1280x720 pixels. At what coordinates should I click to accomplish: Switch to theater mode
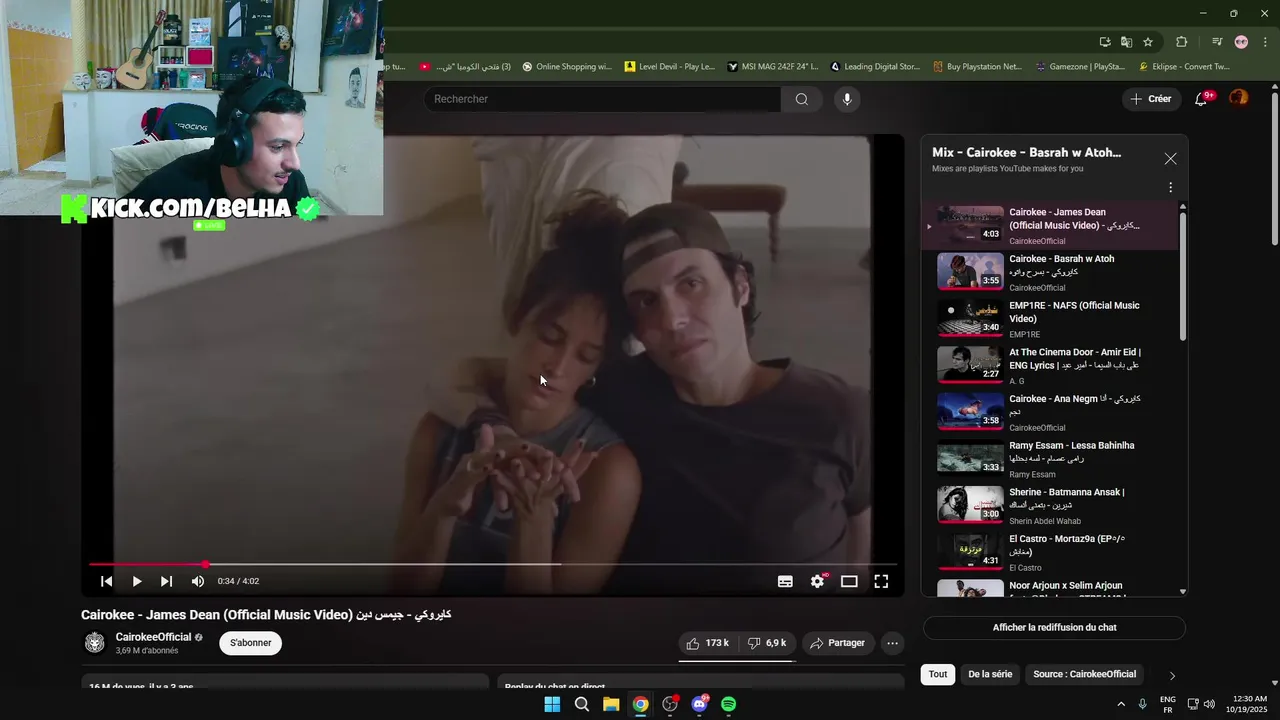point(849,581)
